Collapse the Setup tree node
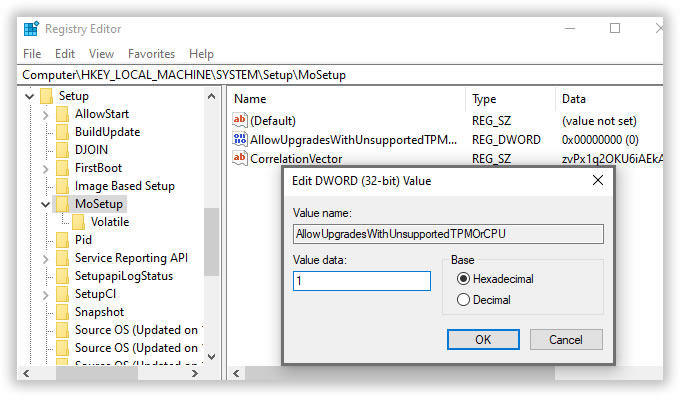Screen dimensions: 680x397 point(29,96)
